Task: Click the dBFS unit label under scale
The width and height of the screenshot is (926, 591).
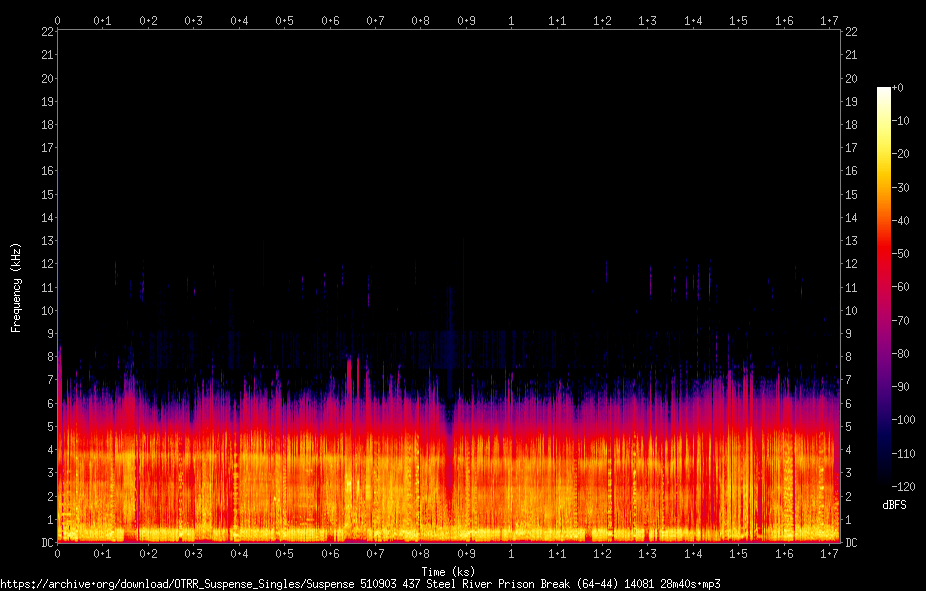Action: pos(894,505)
